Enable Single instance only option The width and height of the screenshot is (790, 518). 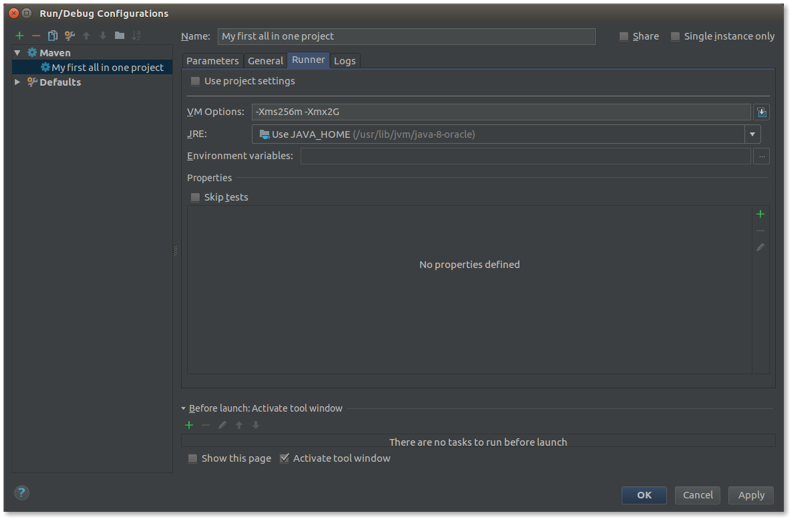(x=675, y=36)
